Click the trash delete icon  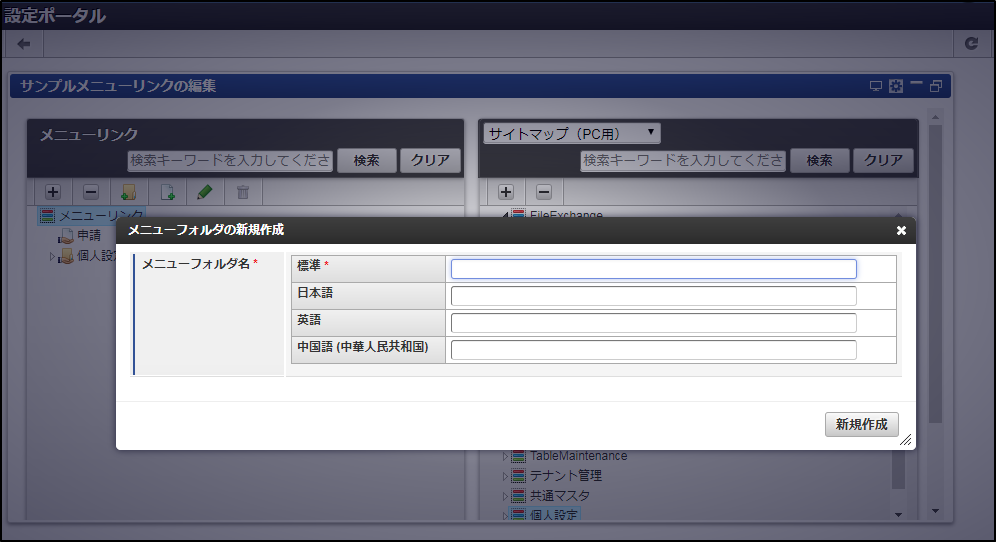tap(243, 192)
